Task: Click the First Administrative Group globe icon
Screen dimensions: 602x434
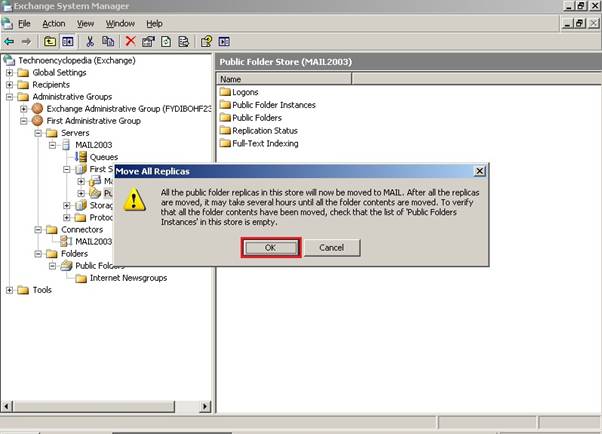Action: pos(37,121)
